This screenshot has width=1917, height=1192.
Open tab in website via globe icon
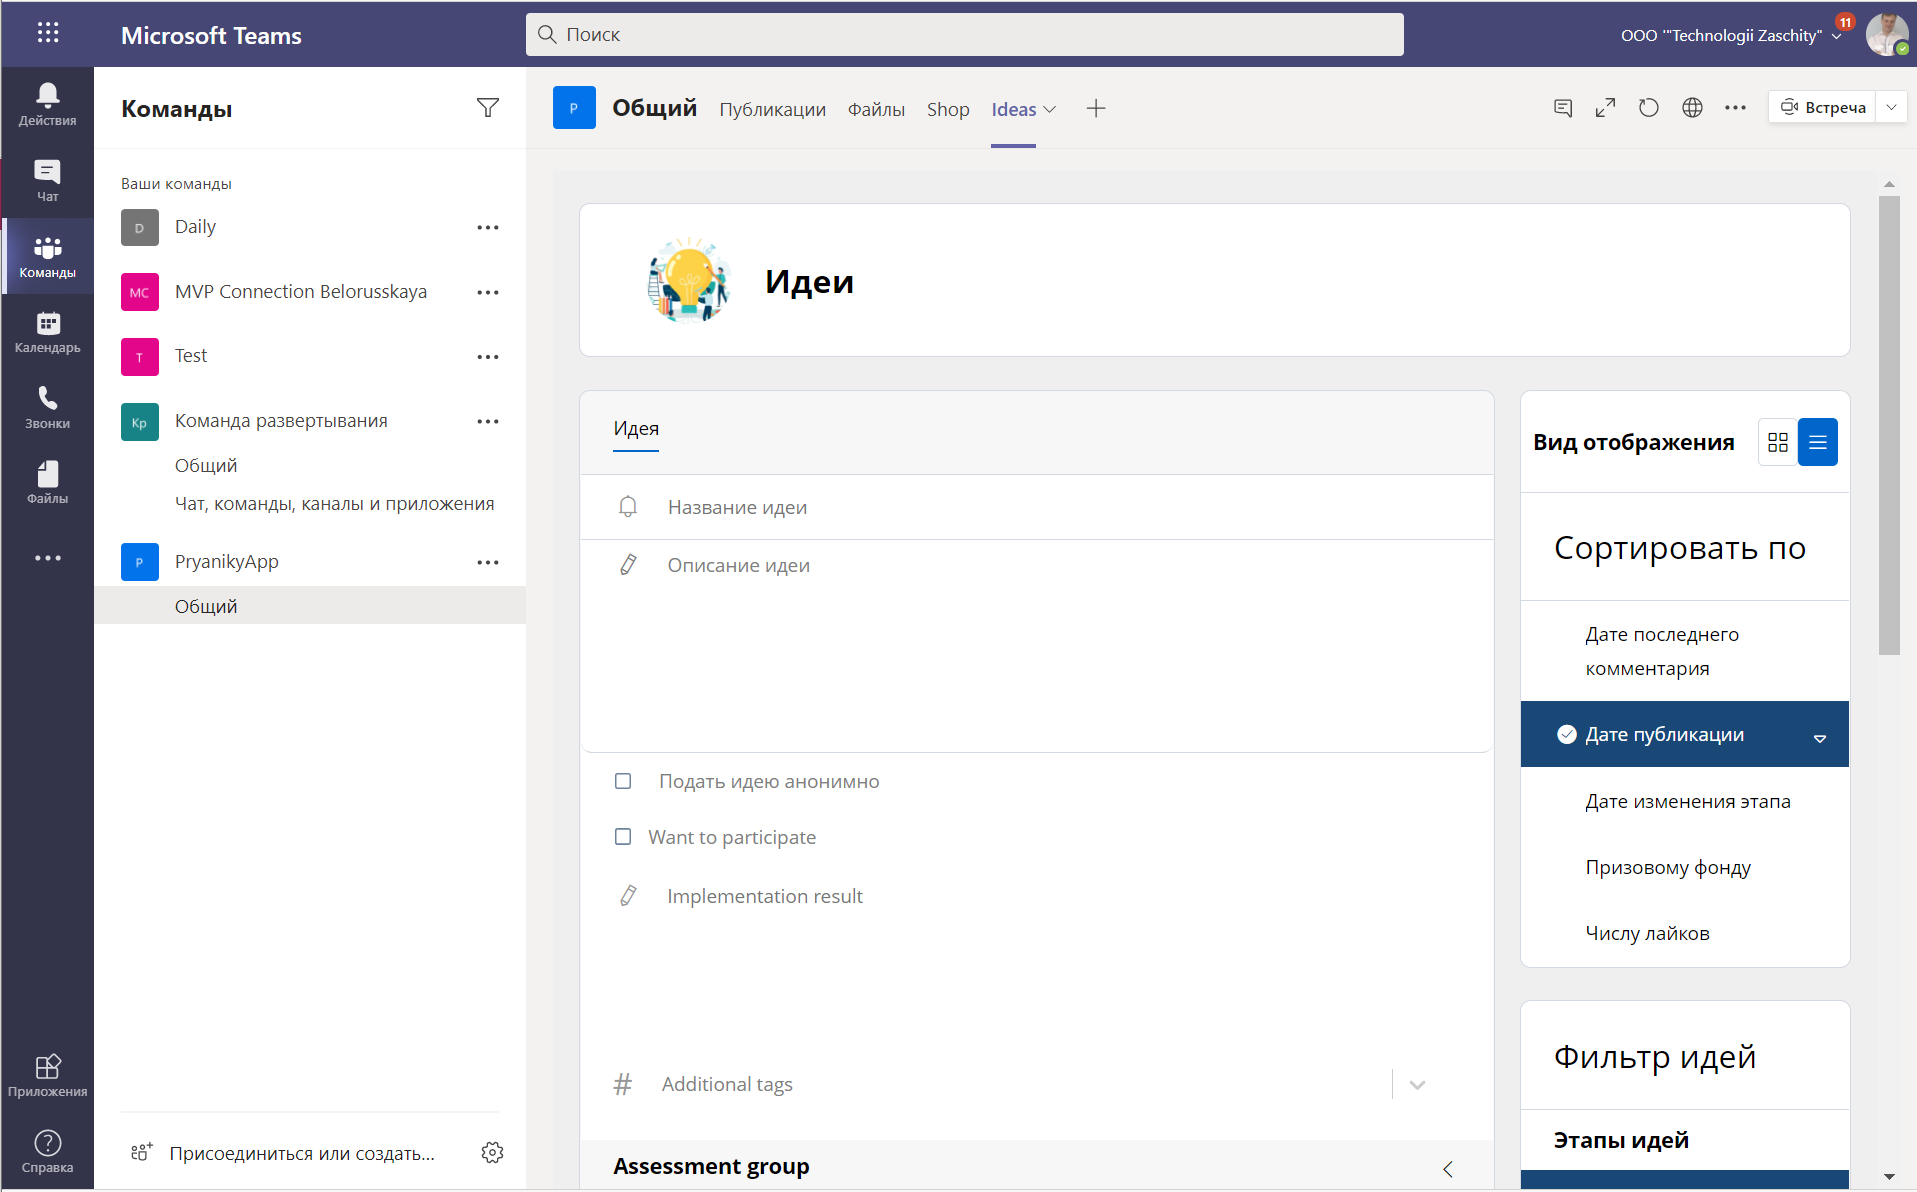[1692, 107]
